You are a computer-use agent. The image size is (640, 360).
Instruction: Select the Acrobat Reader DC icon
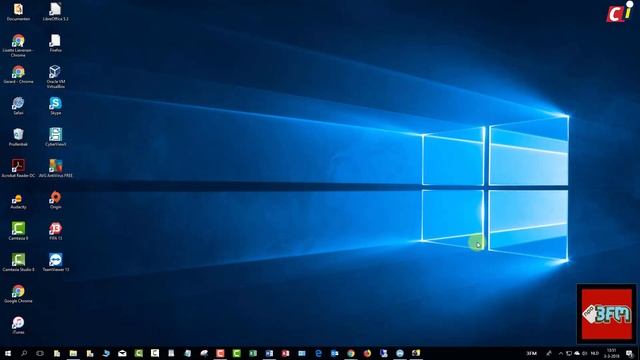pos(18,168)
